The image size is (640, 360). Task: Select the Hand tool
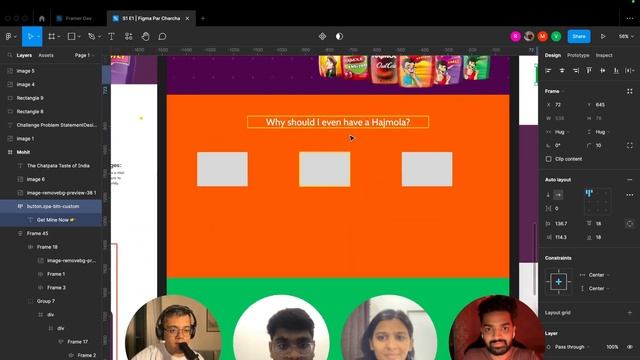[x=145, y=36]
